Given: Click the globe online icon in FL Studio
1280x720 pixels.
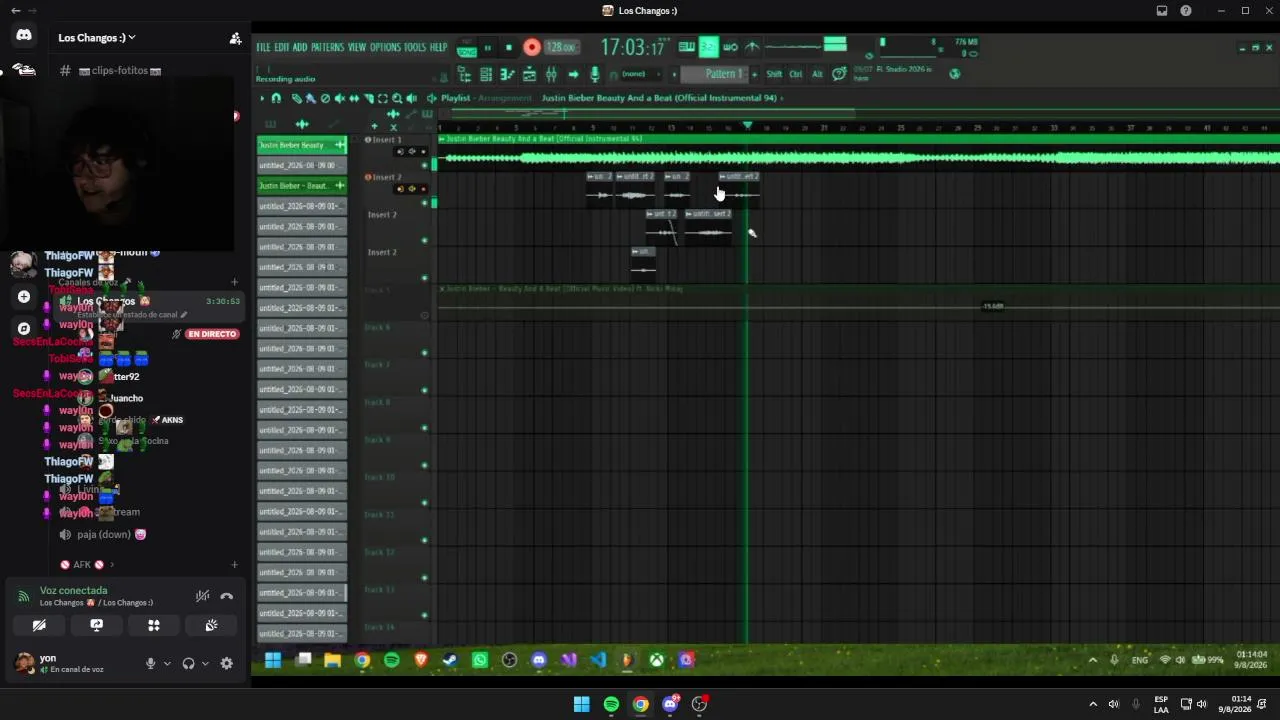Looking at the screenshot, I should click(955, 73).
